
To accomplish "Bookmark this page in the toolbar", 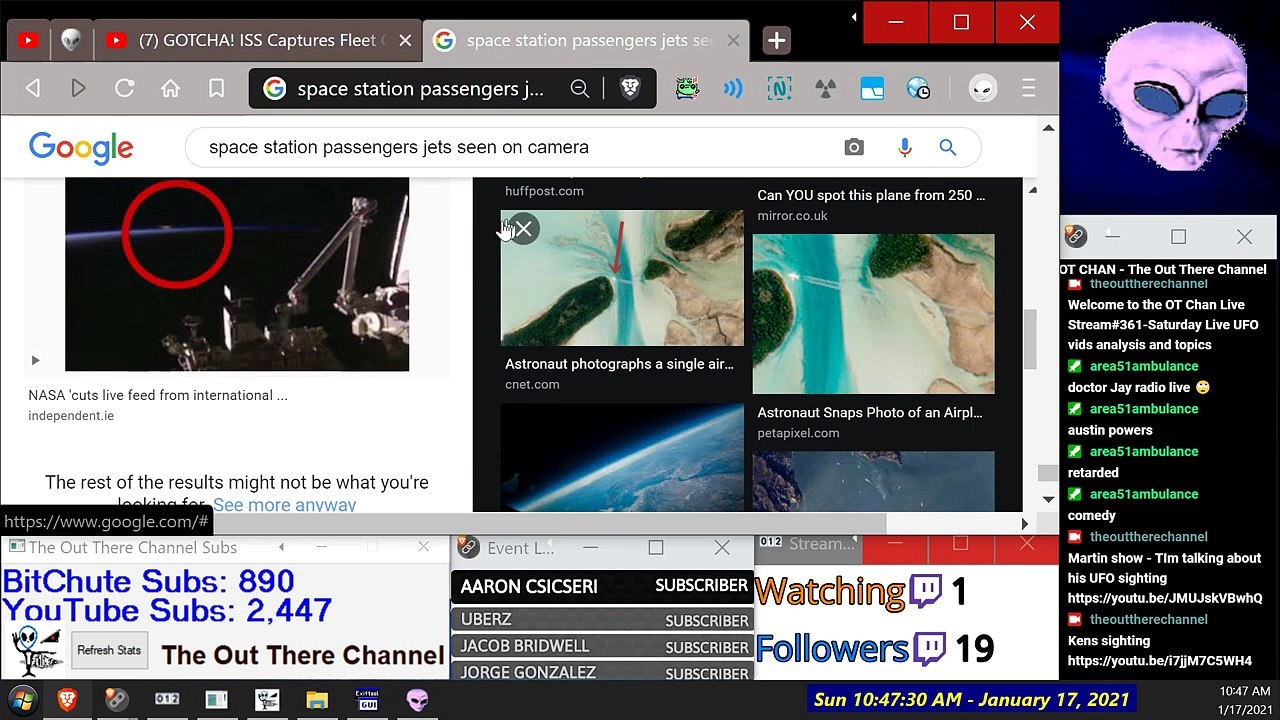I will 216,89.
